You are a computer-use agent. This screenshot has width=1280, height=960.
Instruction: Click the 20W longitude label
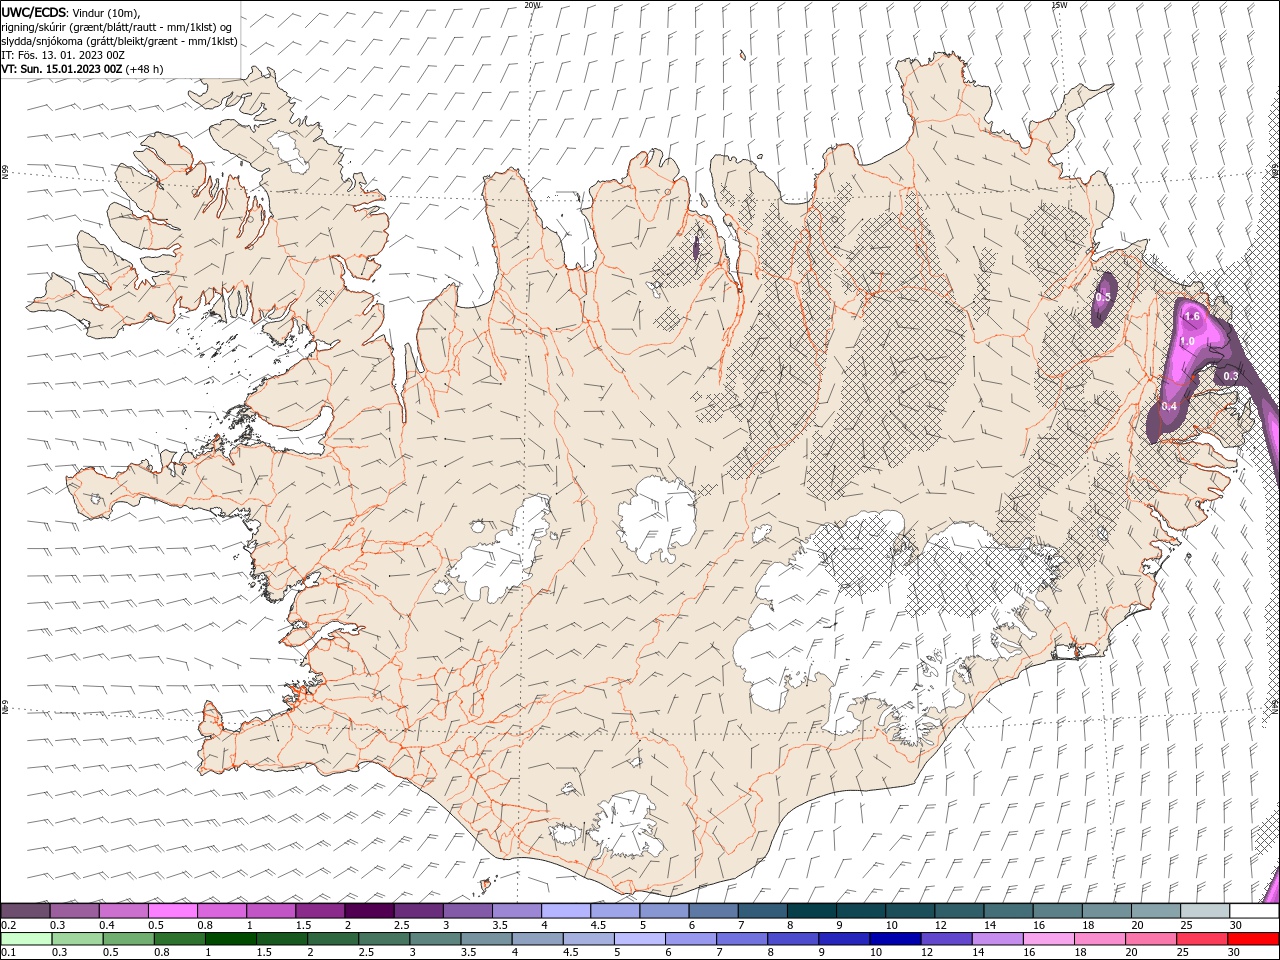532,5
